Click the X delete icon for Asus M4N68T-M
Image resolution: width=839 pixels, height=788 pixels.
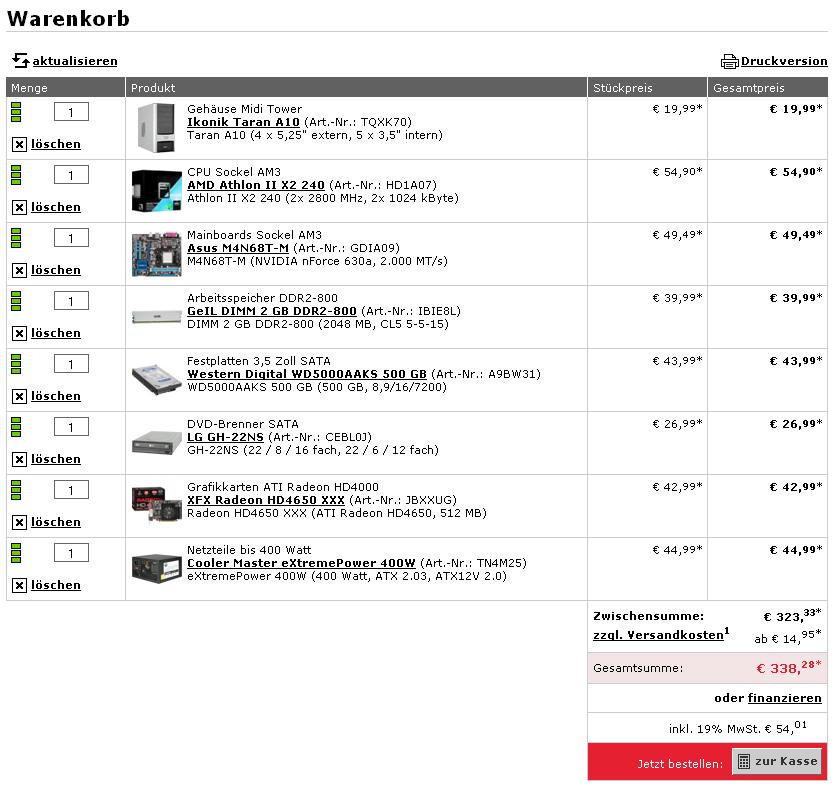19,271
